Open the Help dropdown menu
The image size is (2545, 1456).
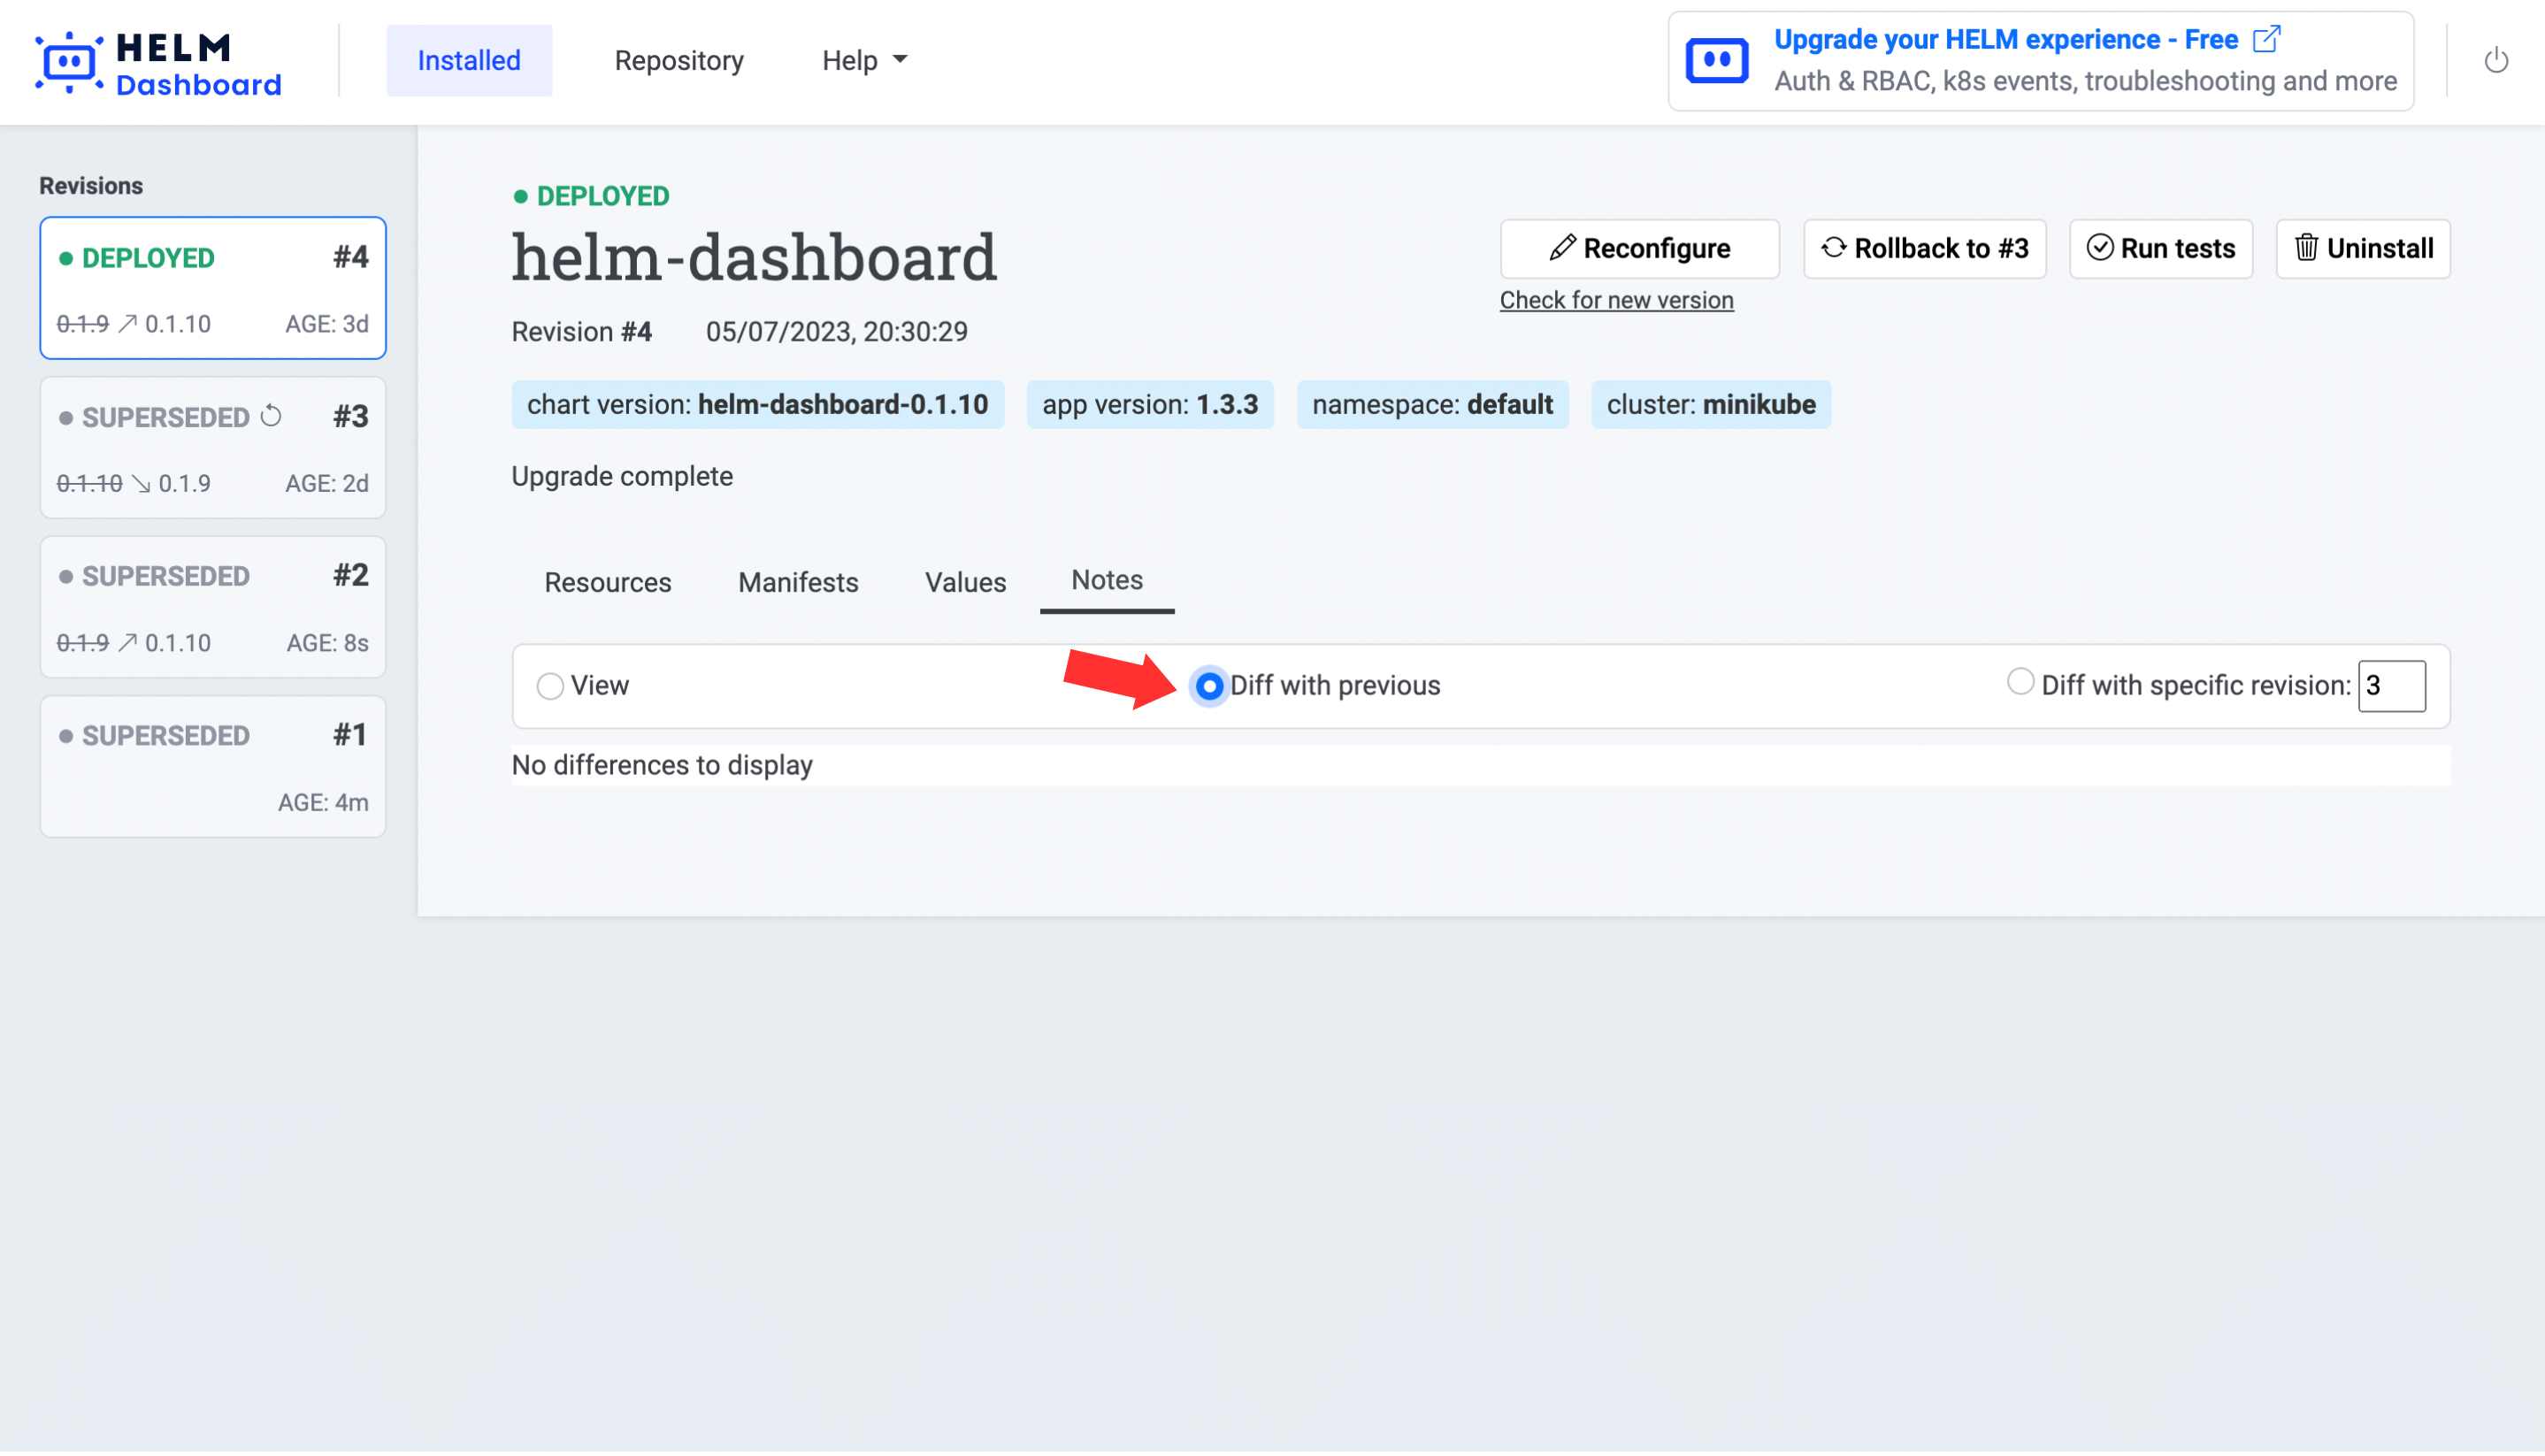pos(864,61)
